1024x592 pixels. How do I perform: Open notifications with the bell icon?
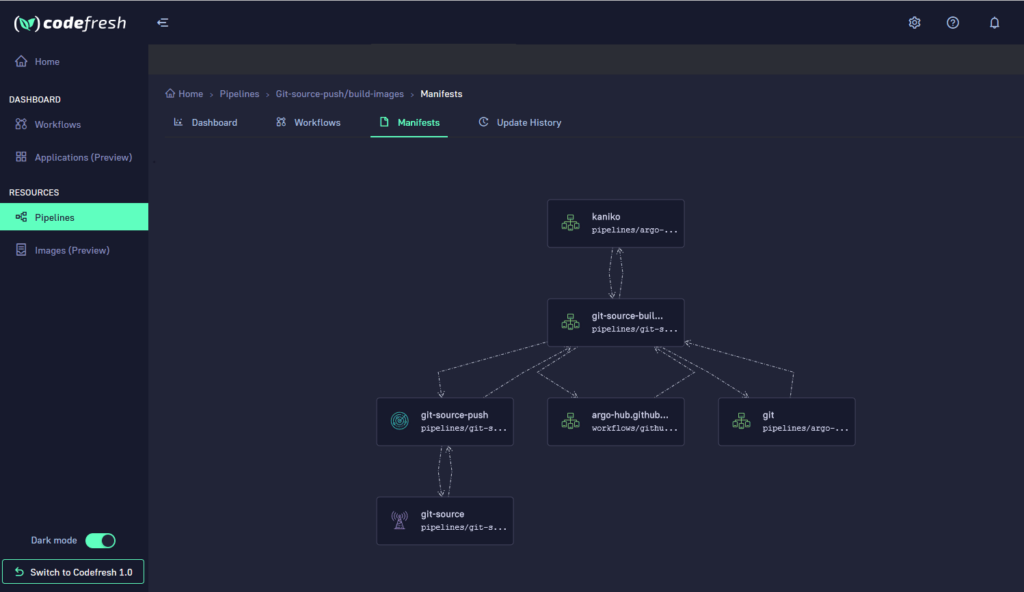[995, 21]
